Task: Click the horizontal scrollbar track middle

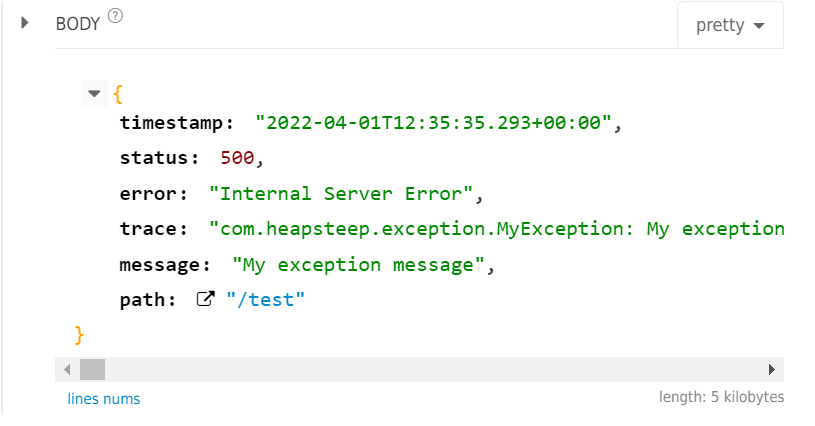Action: 419,369
